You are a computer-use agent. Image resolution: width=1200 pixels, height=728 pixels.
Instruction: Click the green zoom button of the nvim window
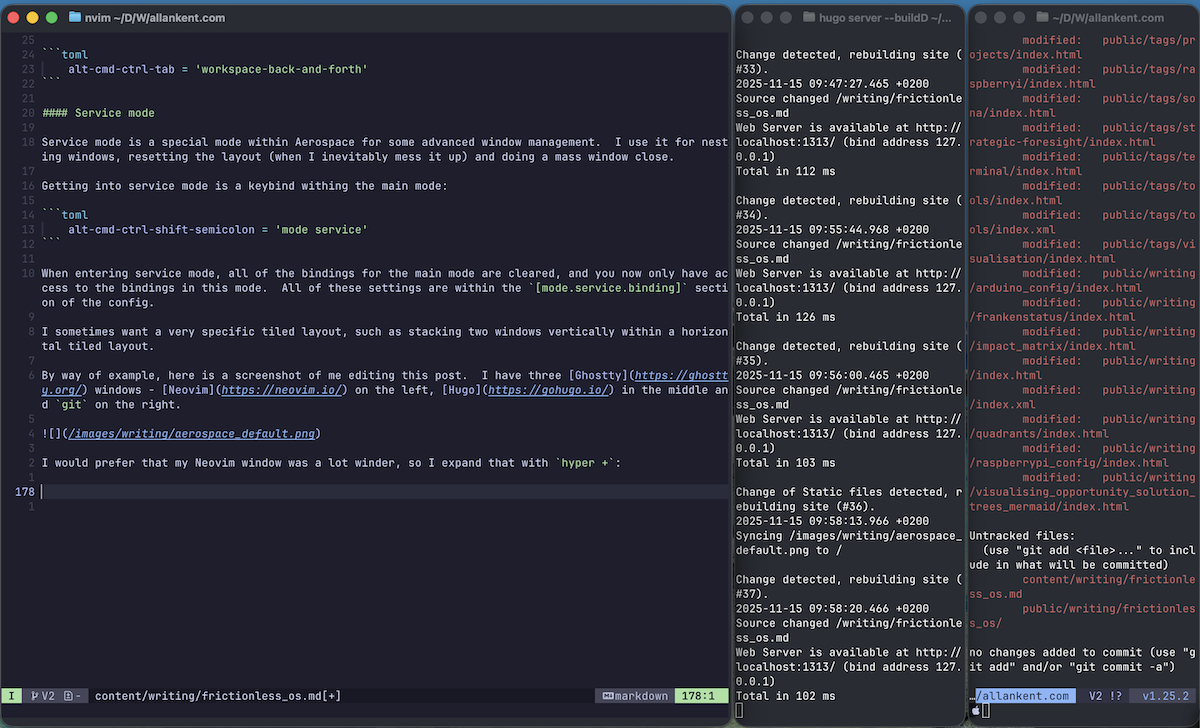click(53, 18)
